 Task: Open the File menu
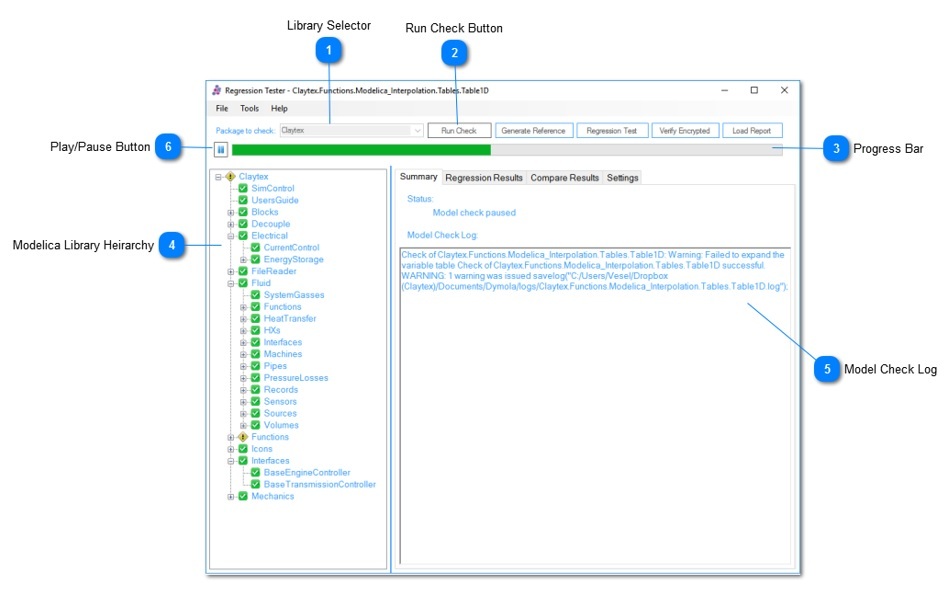[222, 109]
